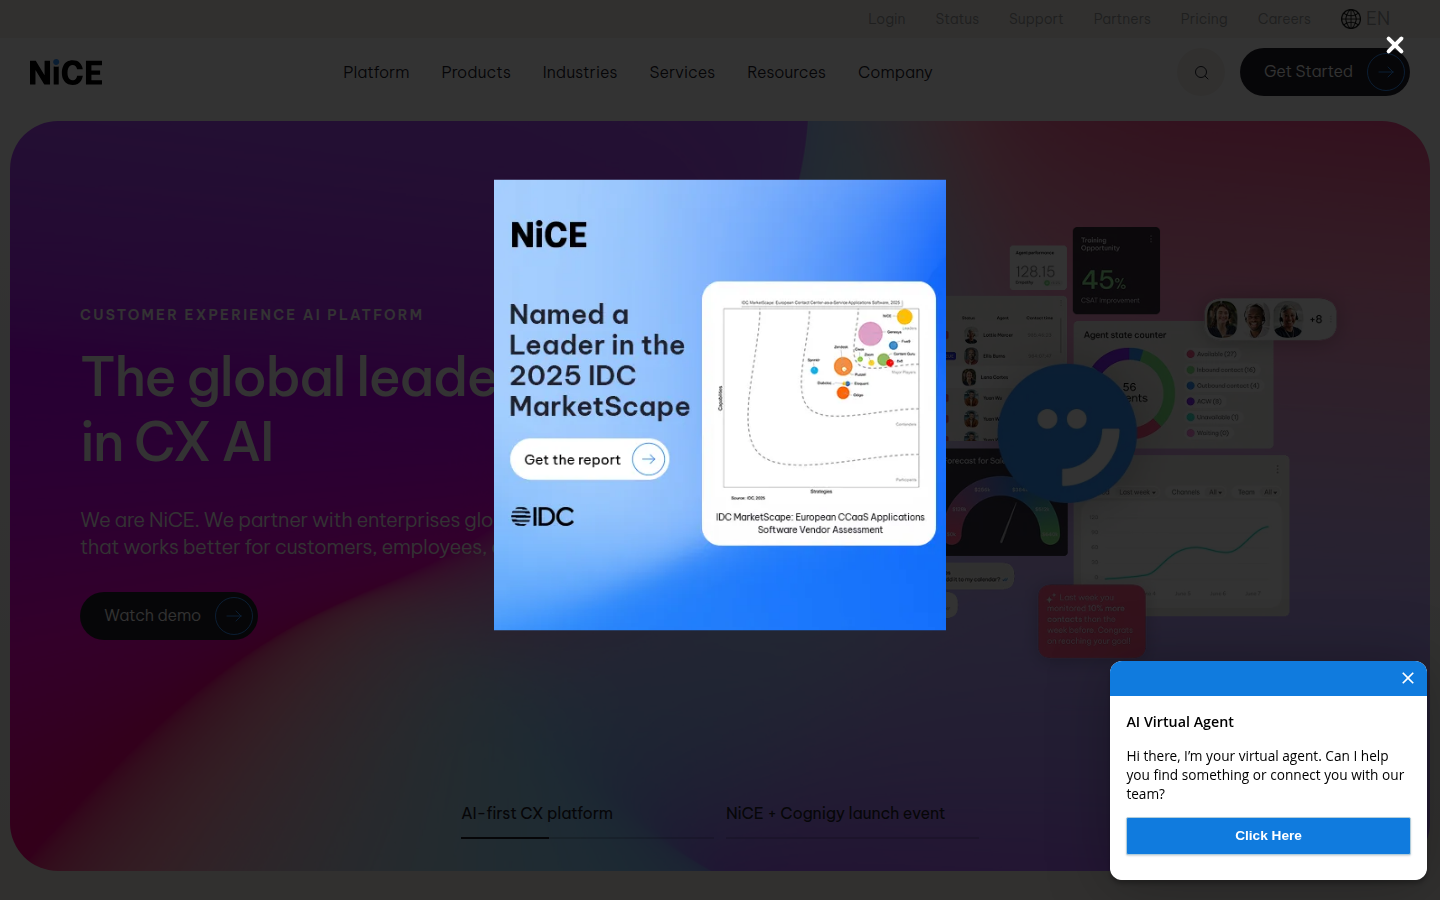Image resolution: width=1440 pixels, height=900 pixels.
Task: Click the Watch demo button
Action: pos(168,616)
